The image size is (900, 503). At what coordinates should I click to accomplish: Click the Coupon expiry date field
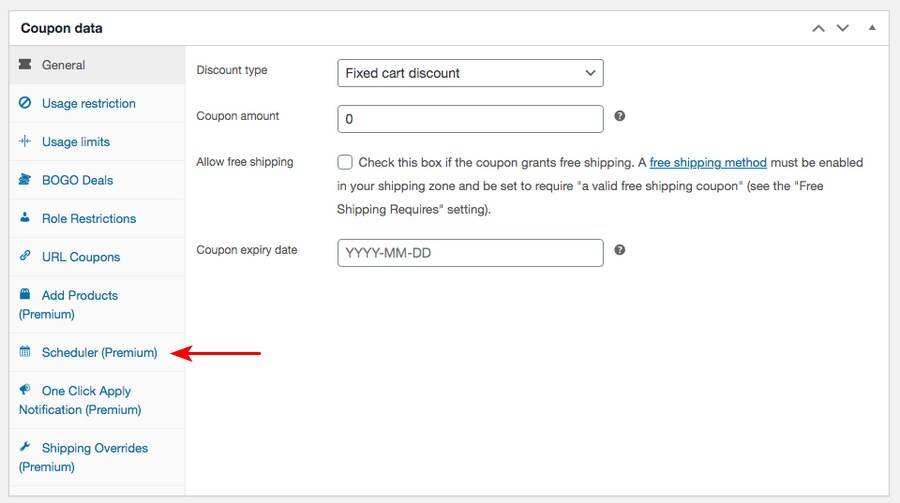[x=470, y=253]
